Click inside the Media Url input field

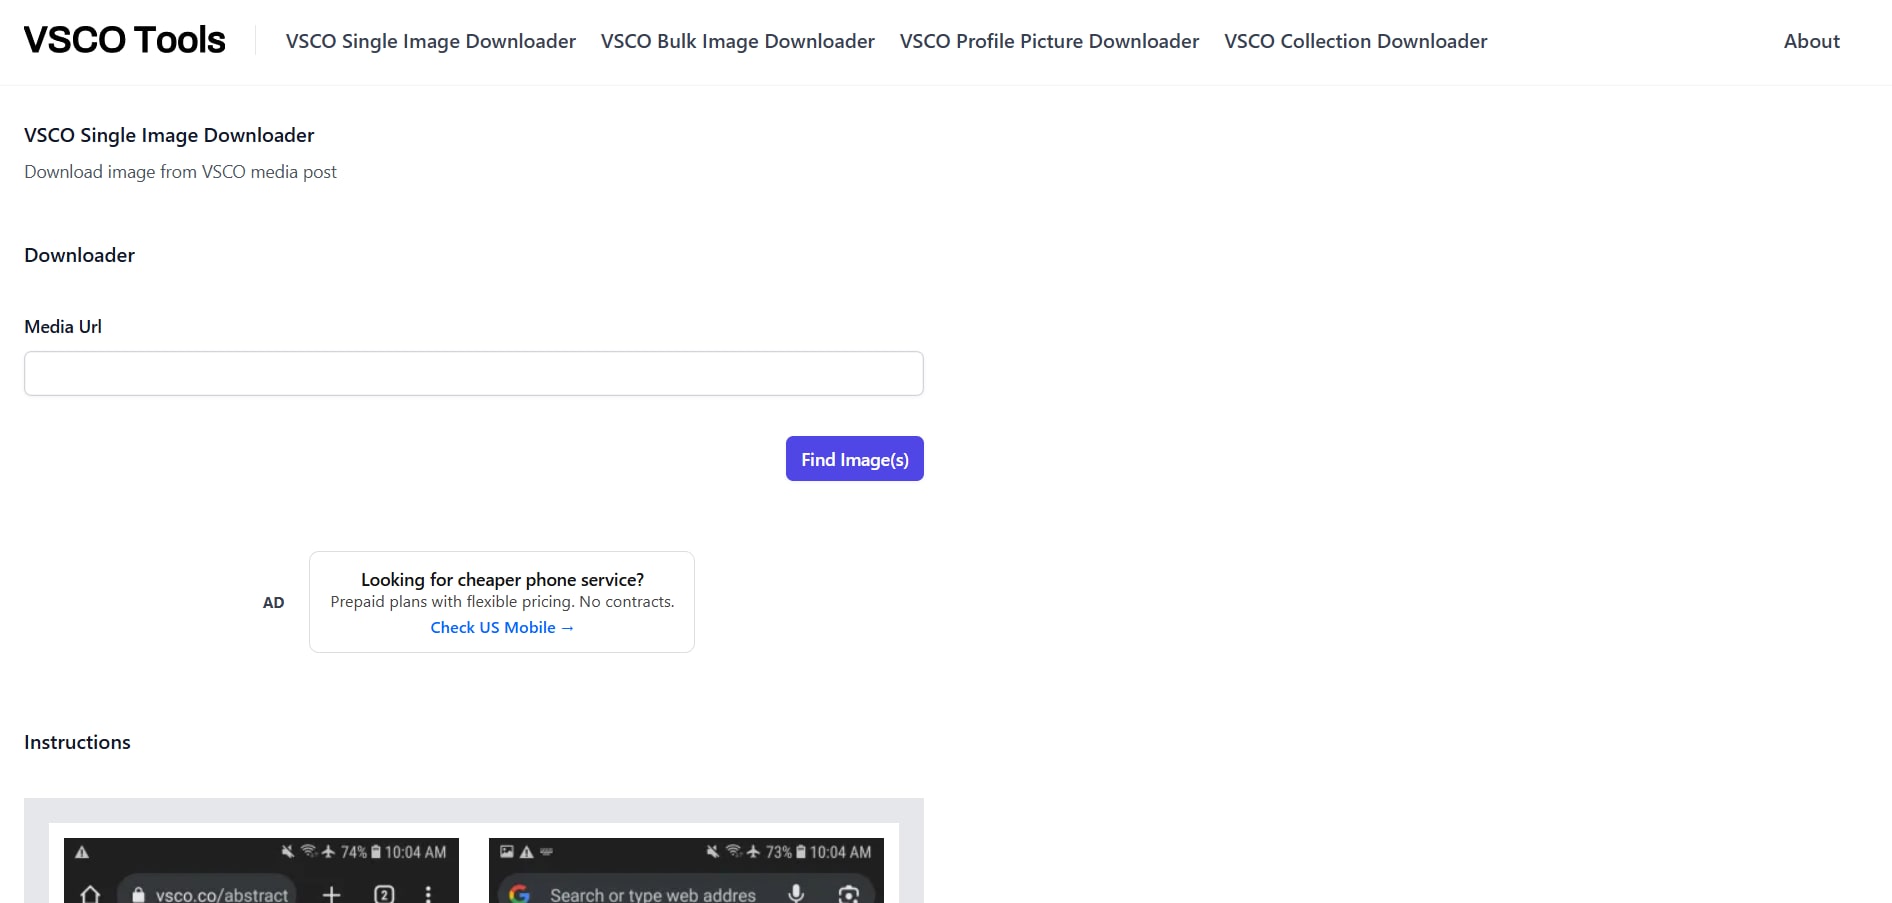[x=473, y=373]
